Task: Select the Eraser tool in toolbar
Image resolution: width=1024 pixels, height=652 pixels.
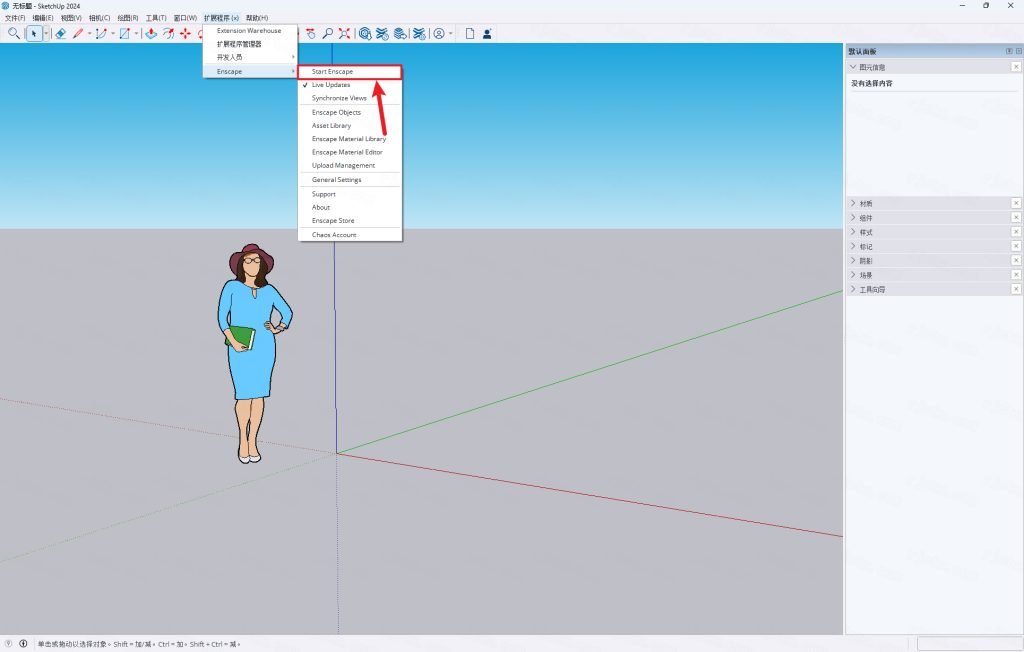Action: click(x=60, y=33)
